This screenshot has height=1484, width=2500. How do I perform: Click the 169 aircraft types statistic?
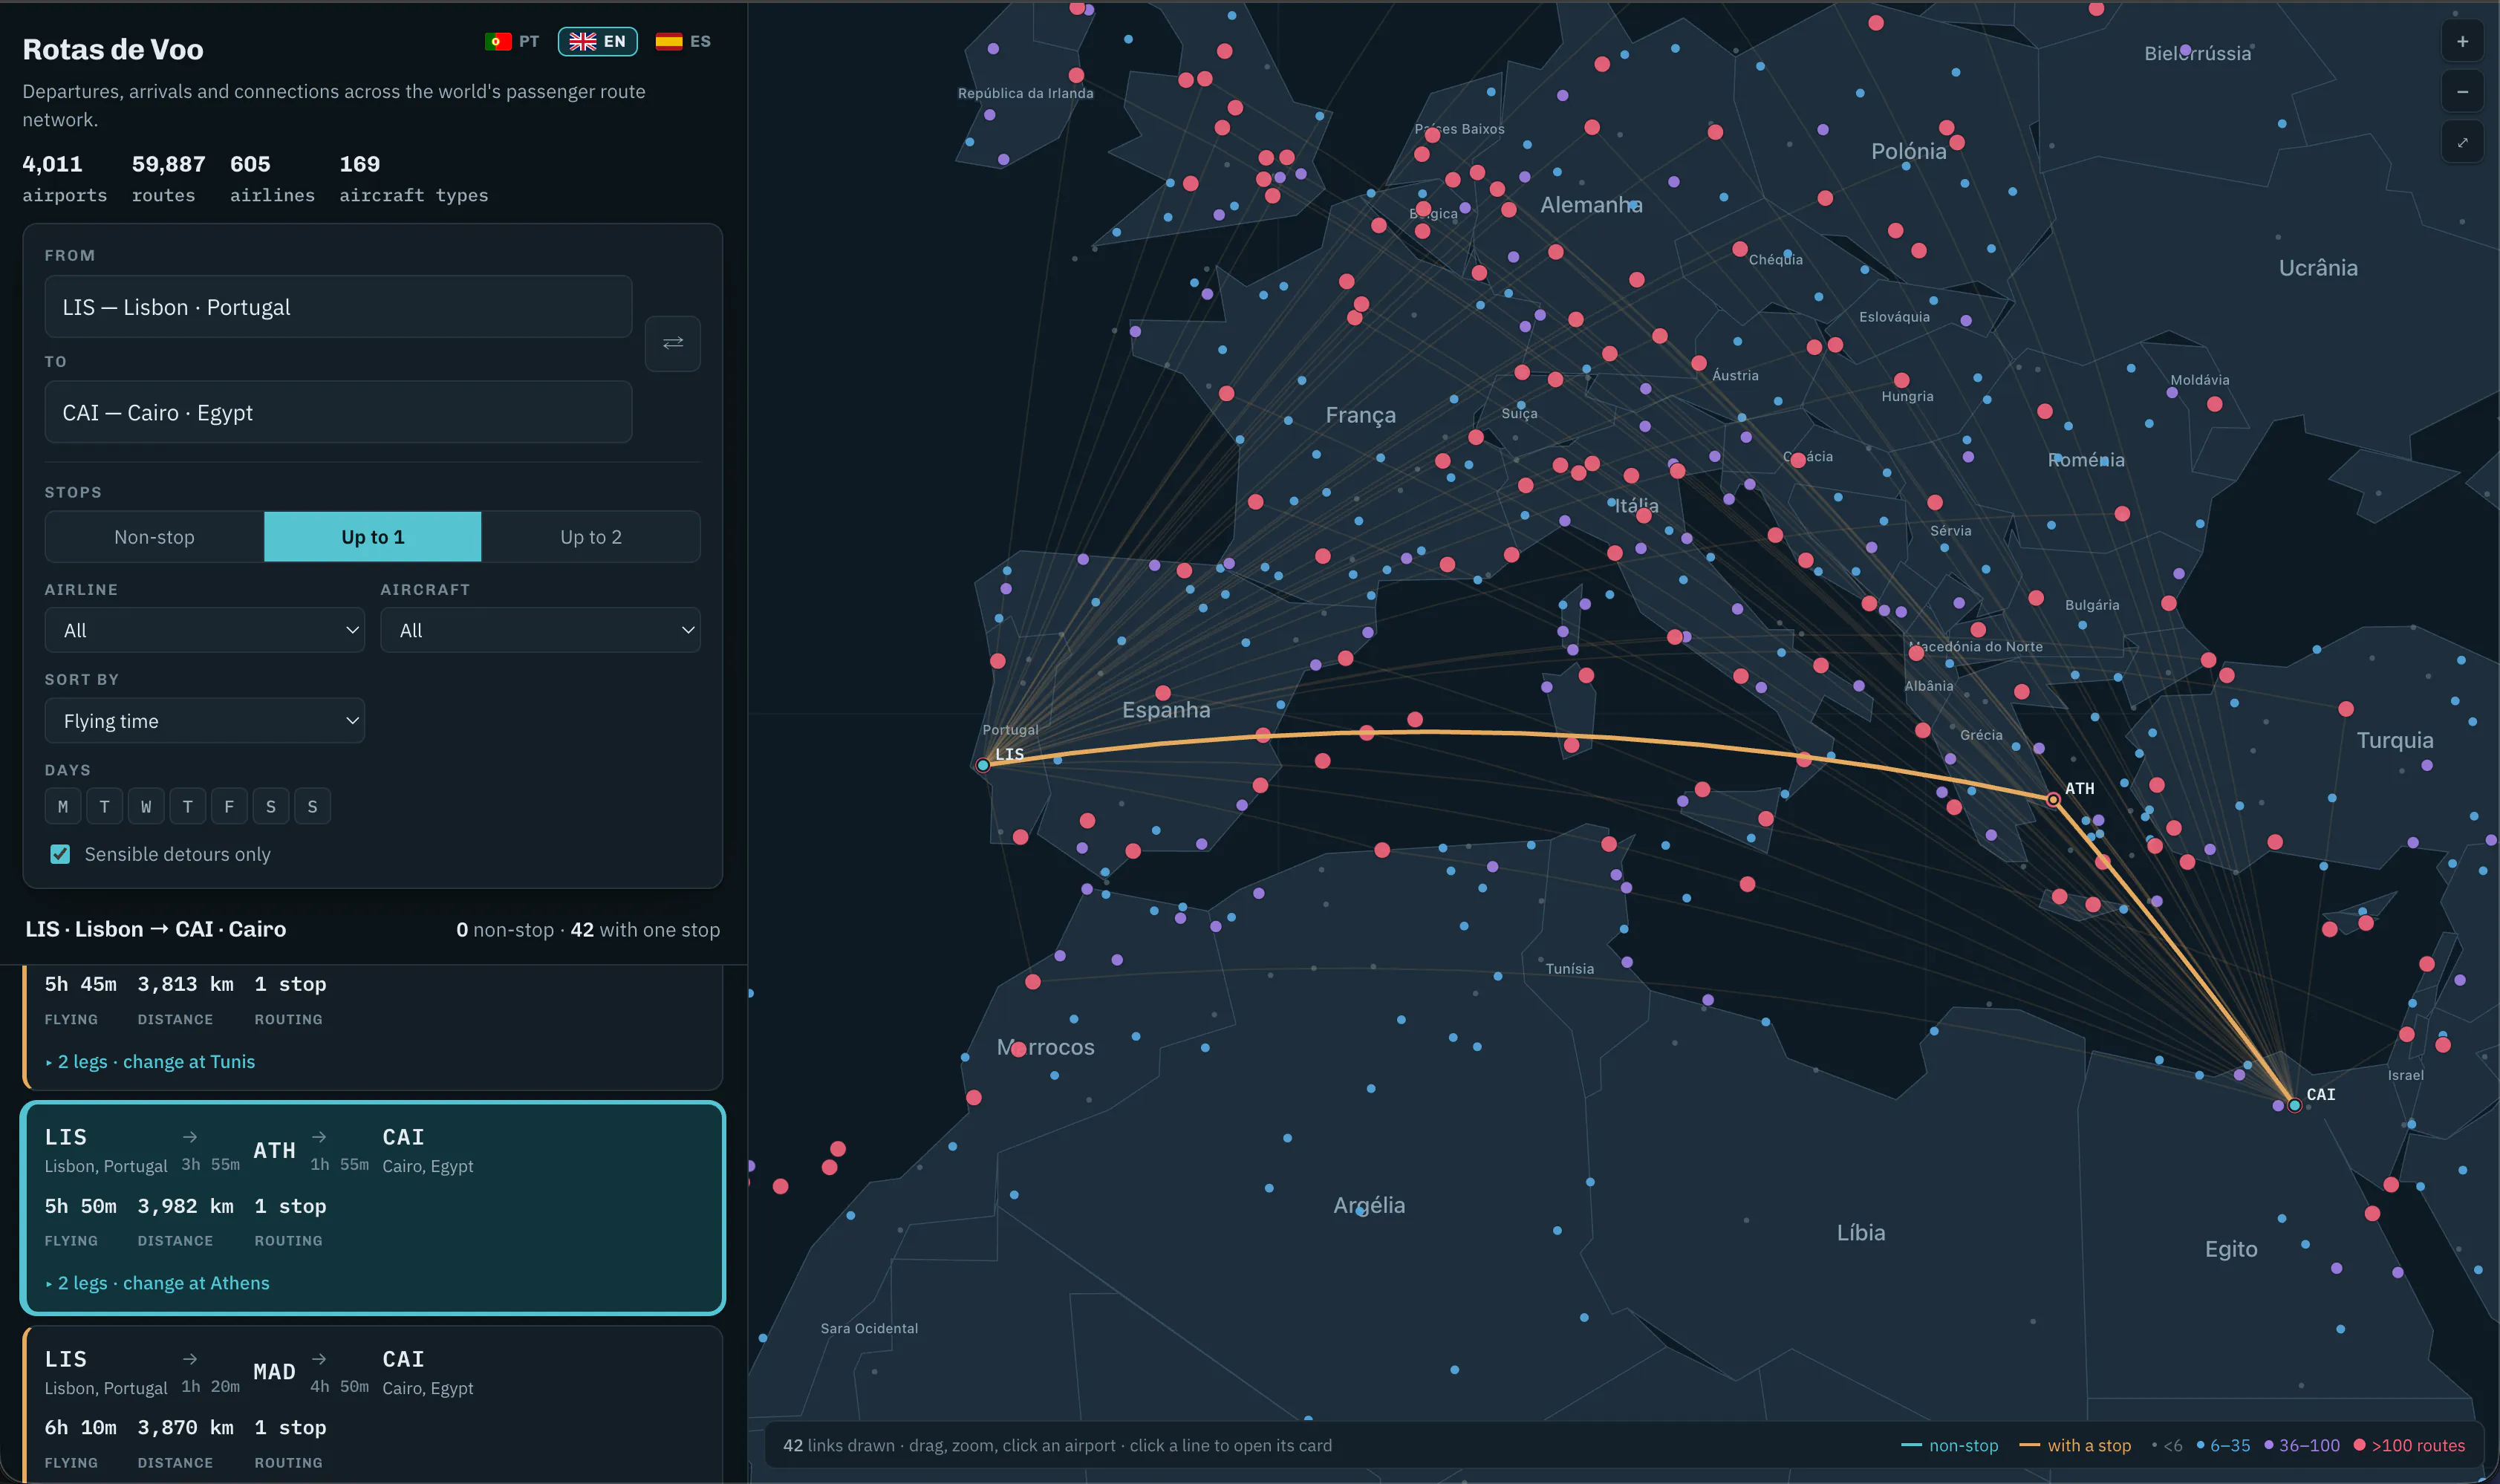click(413, 178)
